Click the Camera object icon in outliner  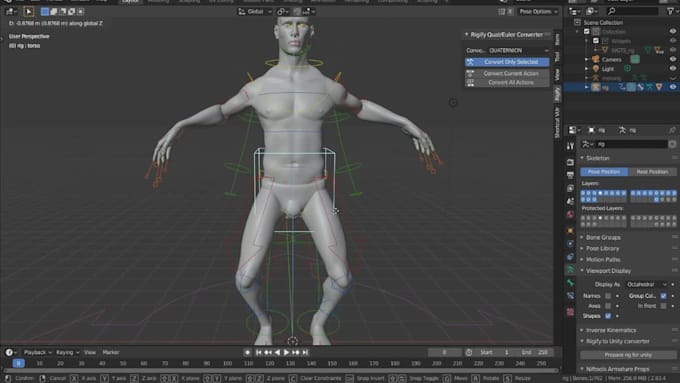click(x=596, y=59)
